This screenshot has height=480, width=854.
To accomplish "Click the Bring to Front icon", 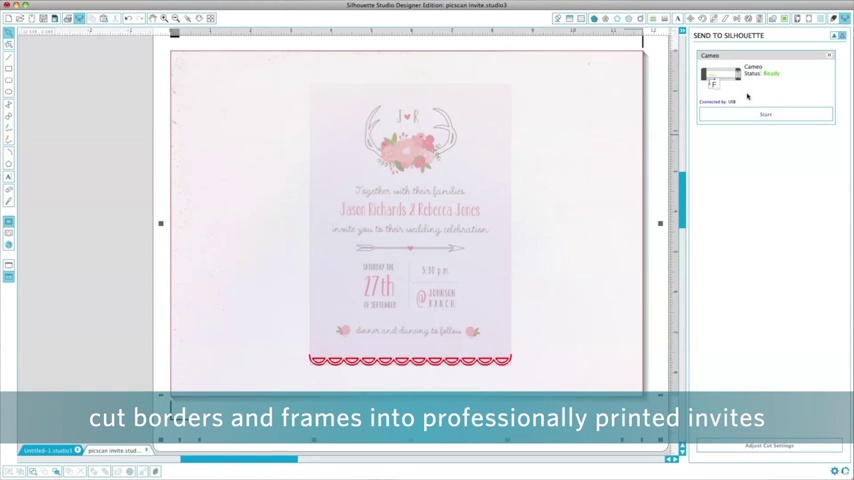I will tap(94, 471).
